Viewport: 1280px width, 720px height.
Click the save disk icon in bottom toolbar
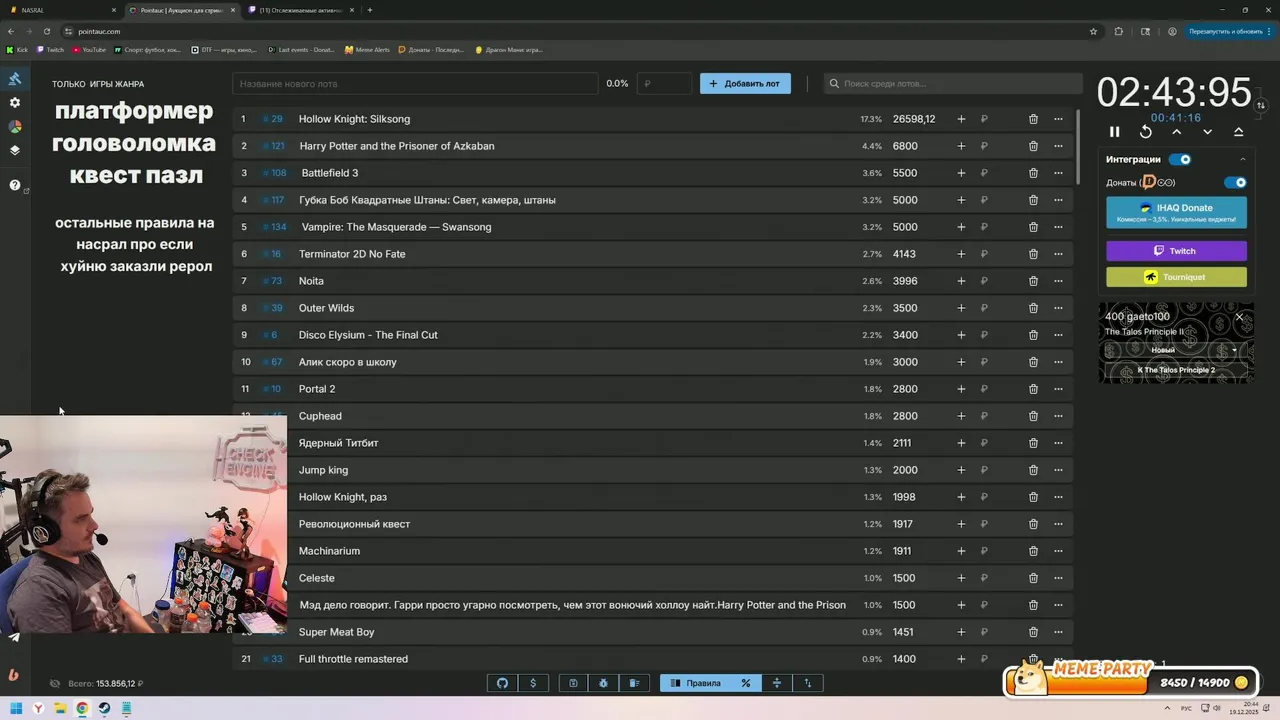point(573,683)
